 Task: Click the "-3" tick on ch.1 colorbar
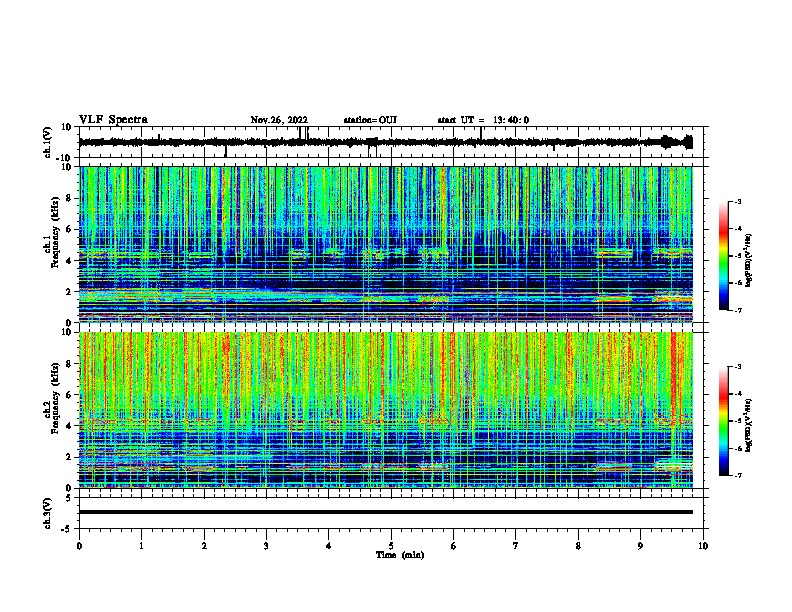737,201
